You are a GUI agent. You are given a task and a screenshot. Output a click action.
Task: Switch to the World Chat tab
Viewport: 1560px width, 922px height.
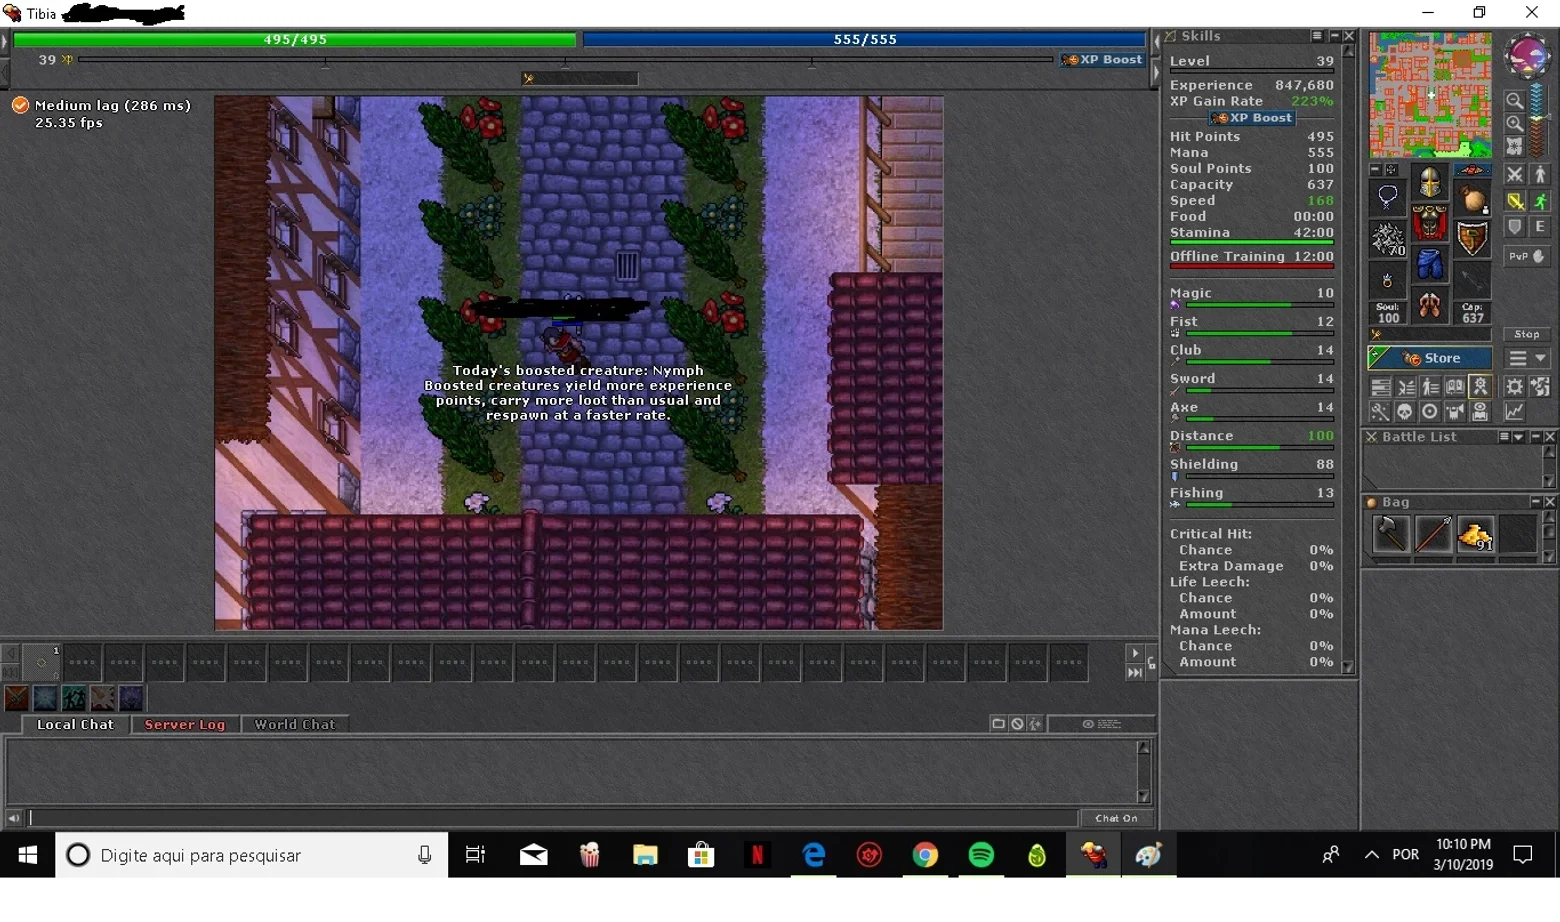(x=295, y=725)
